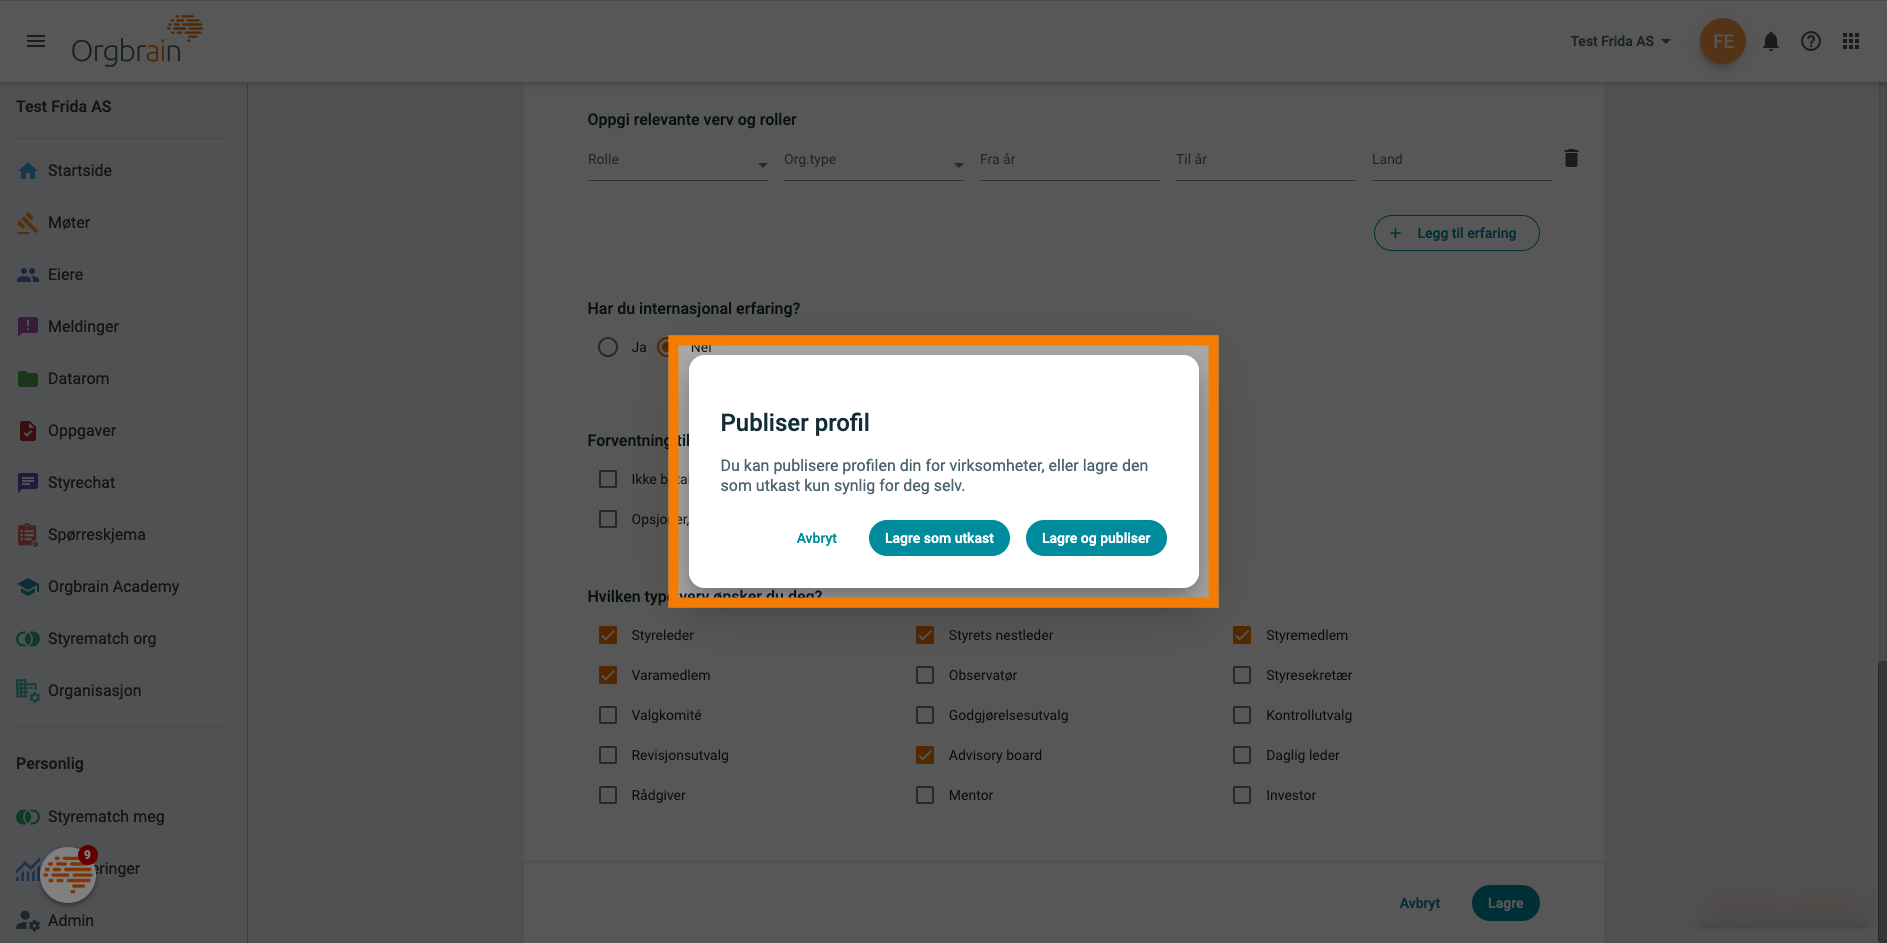Click the Til år input field
The image size is (1887, 943).
point(1266,160)
